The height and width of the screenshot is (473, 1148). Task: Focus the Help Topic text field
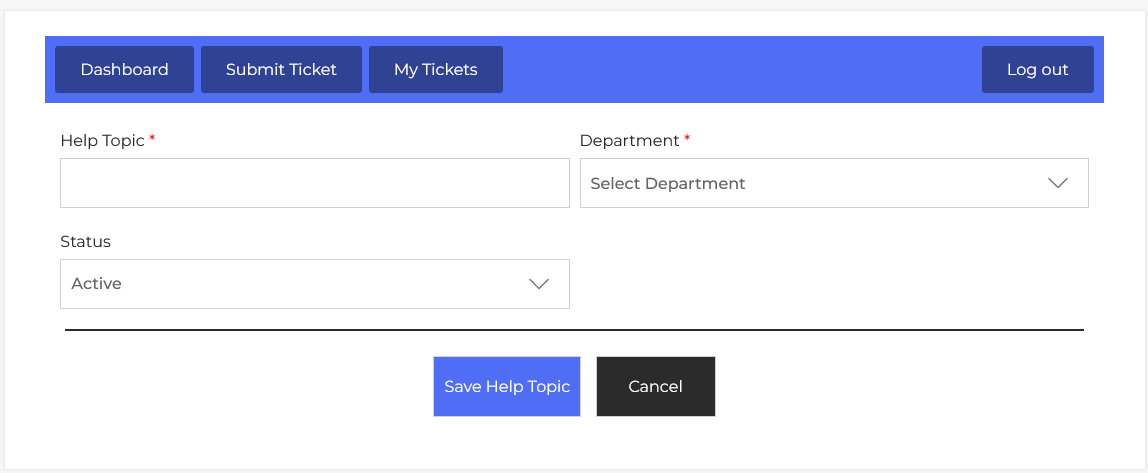[x=314, y=183]
